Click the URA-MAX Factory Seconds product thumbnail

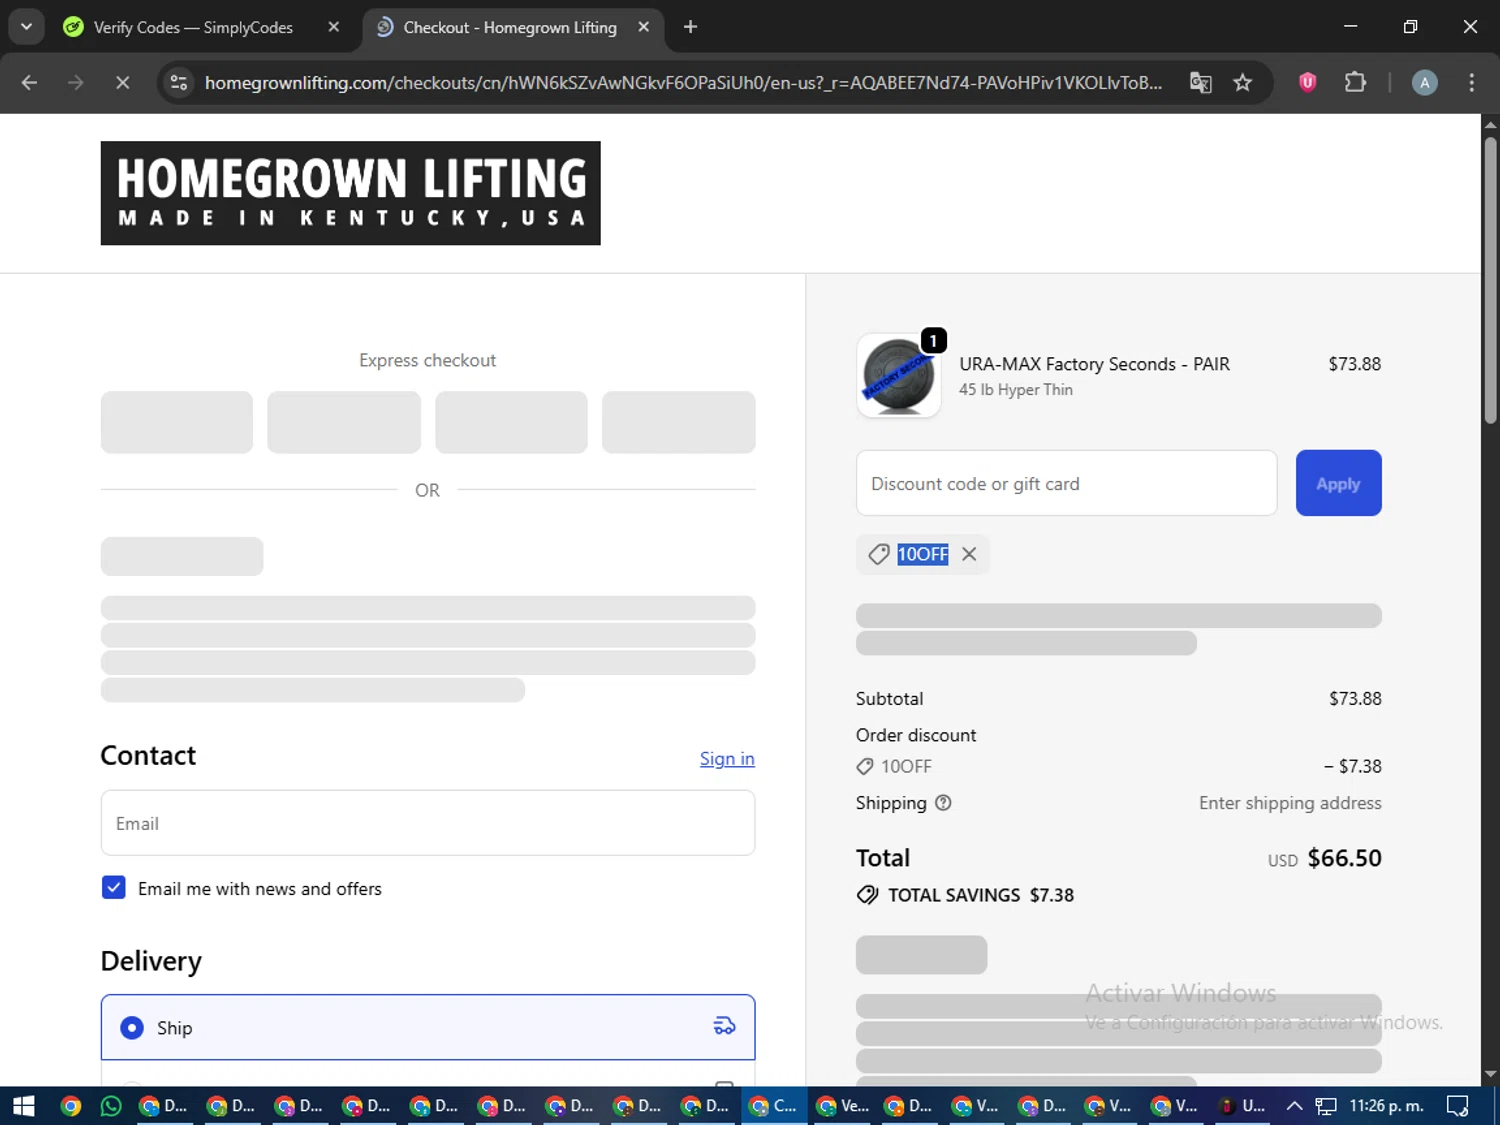(899, 376)
